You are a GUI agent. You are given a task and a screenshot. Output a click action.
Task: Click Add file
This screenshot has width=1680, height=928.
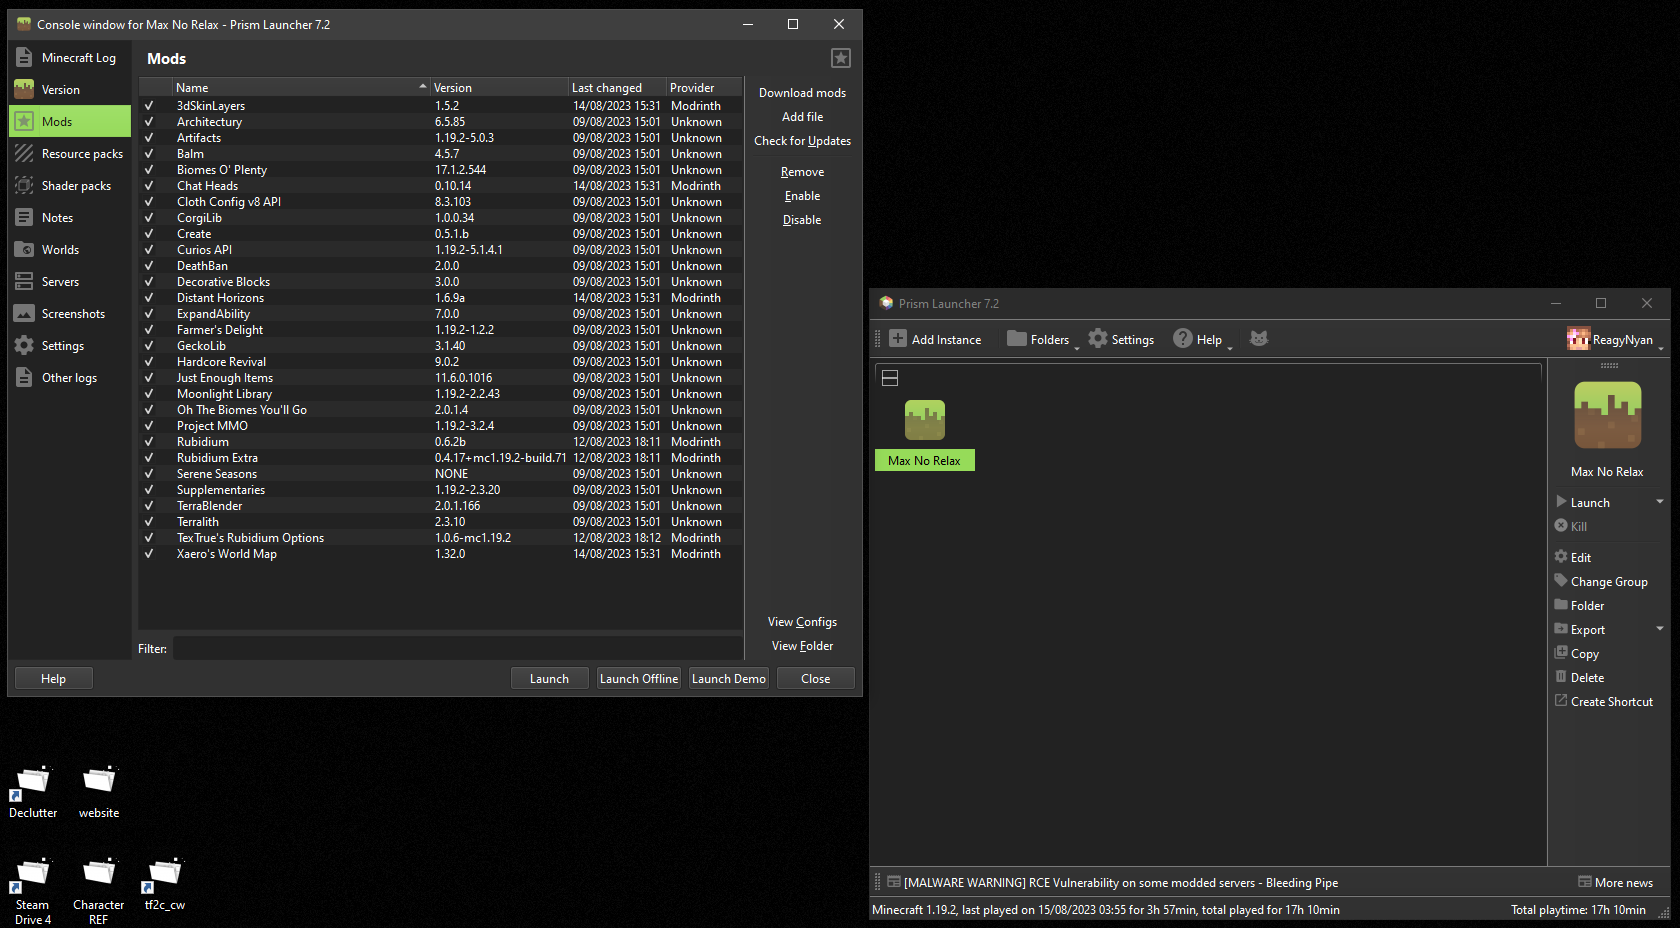click(802, 117)
